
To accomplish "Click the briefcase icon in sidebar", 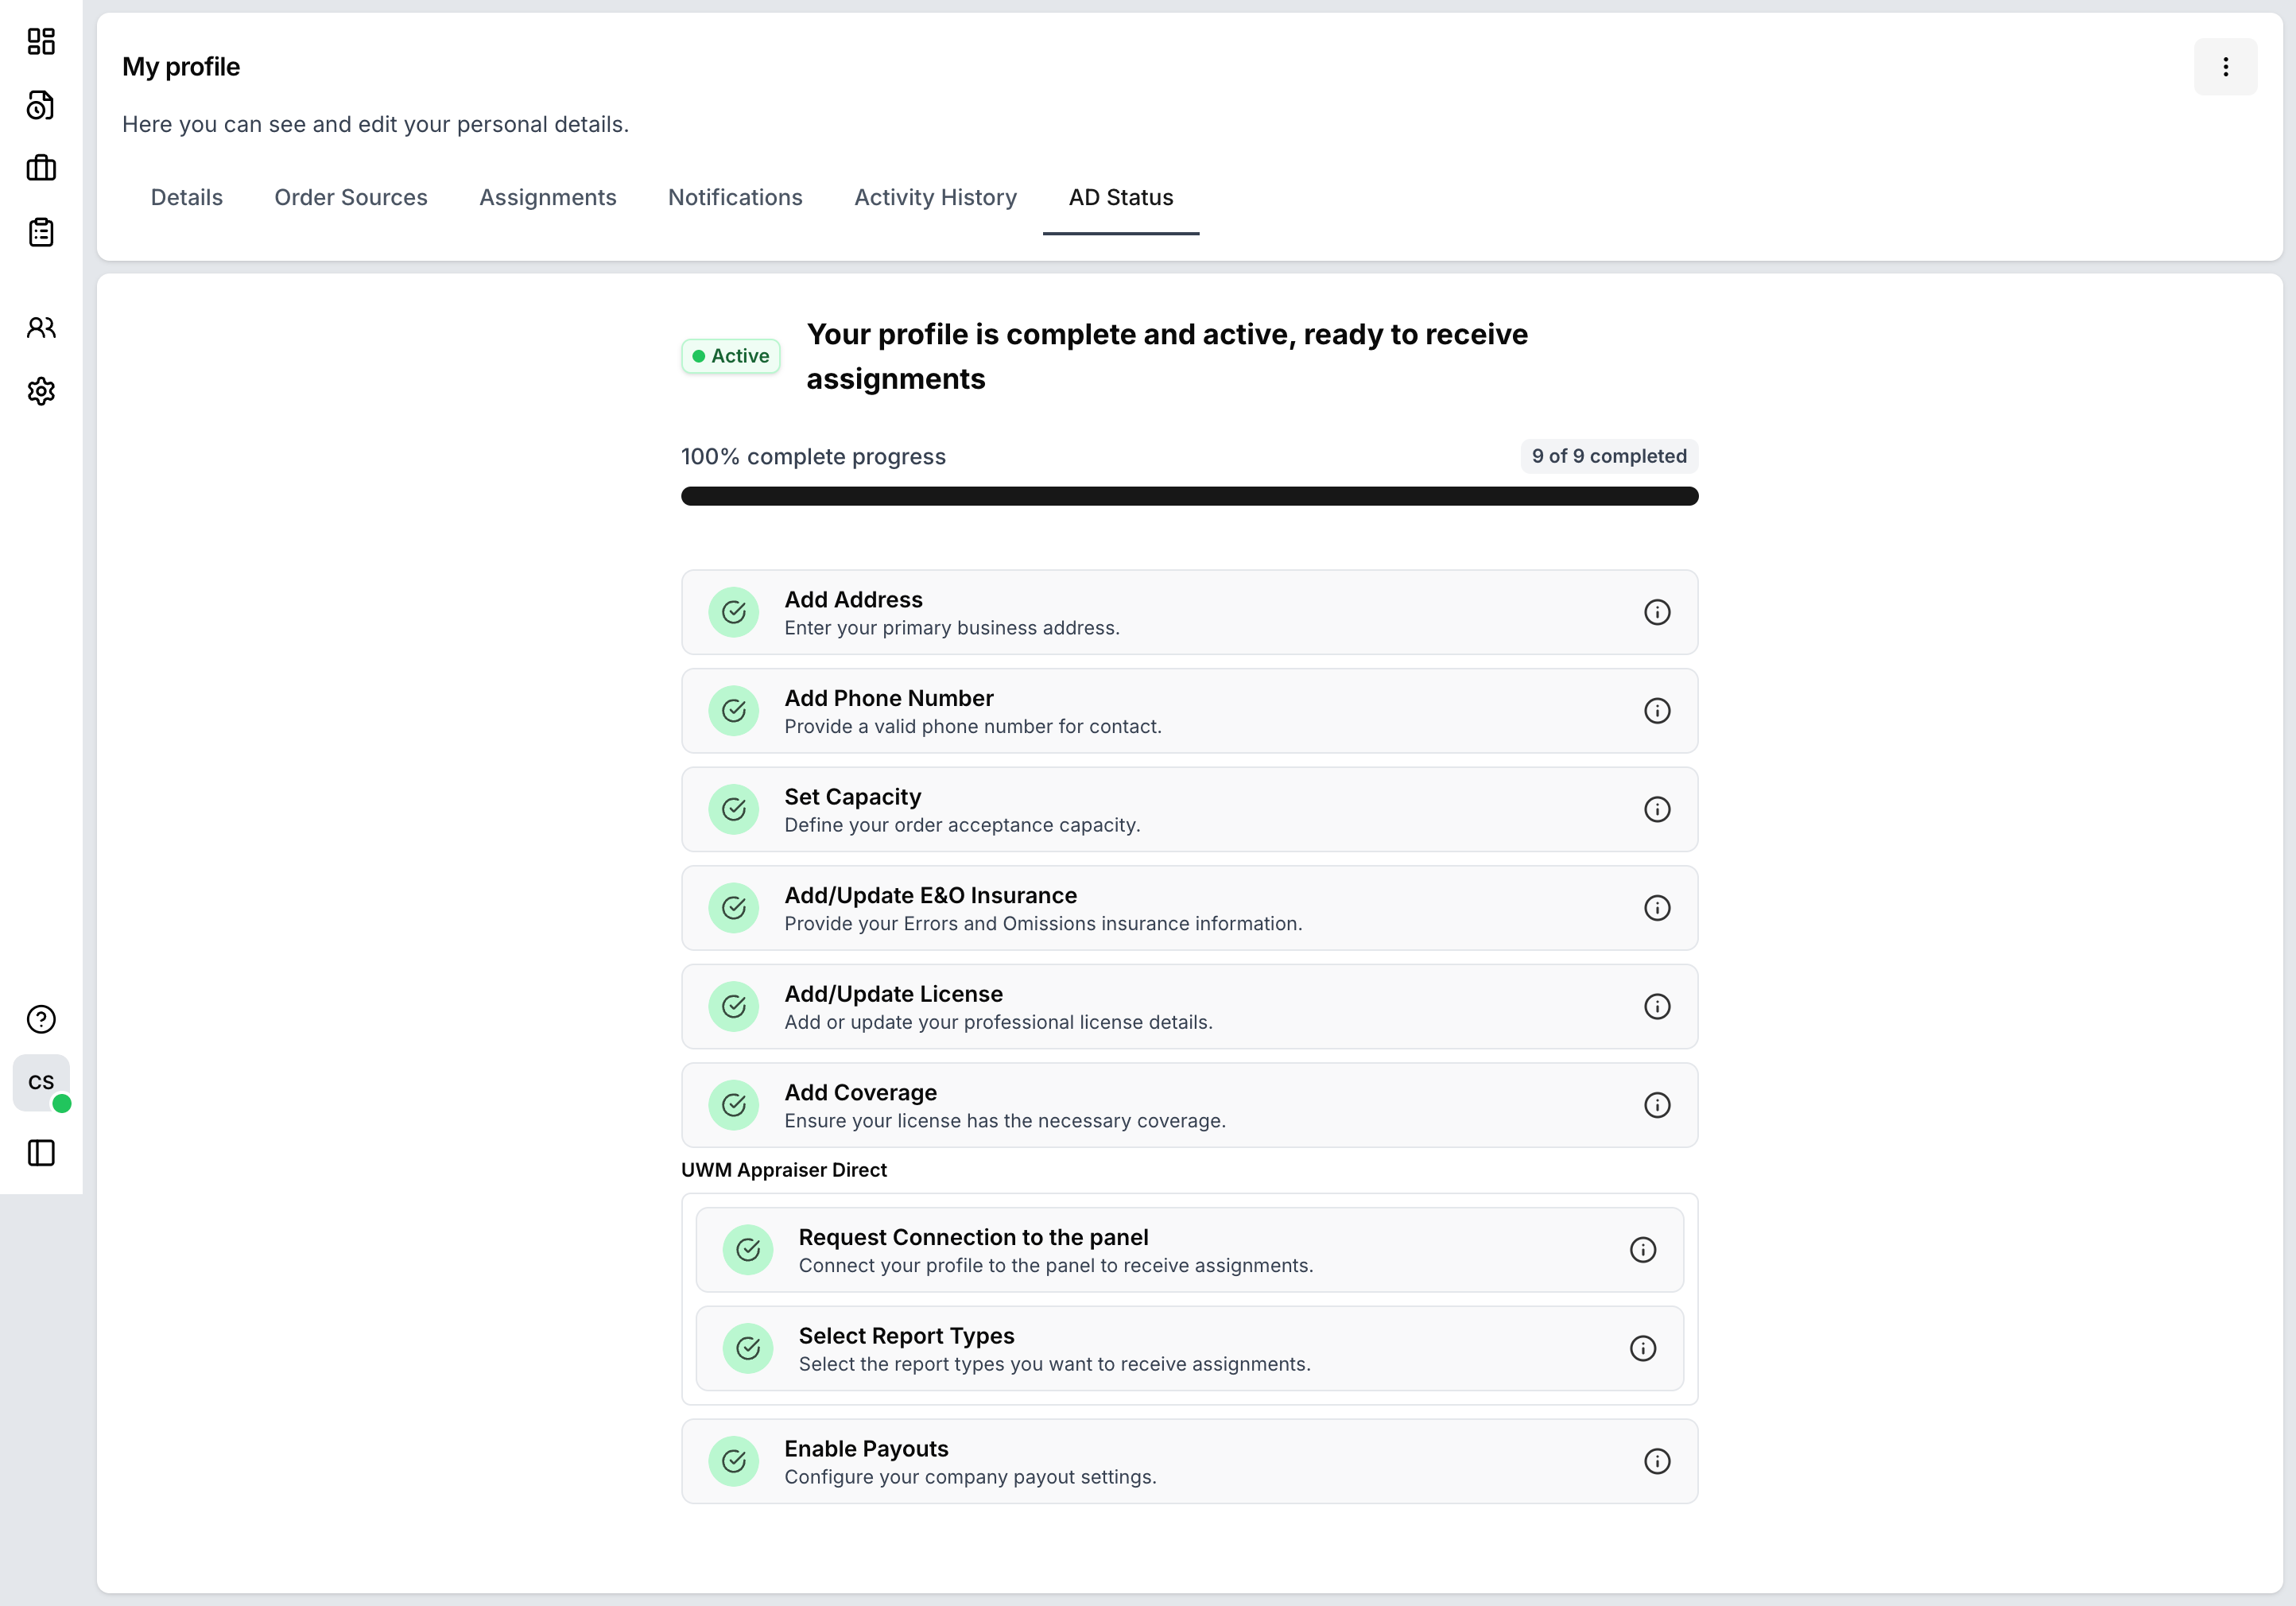I will pos(41,168).
